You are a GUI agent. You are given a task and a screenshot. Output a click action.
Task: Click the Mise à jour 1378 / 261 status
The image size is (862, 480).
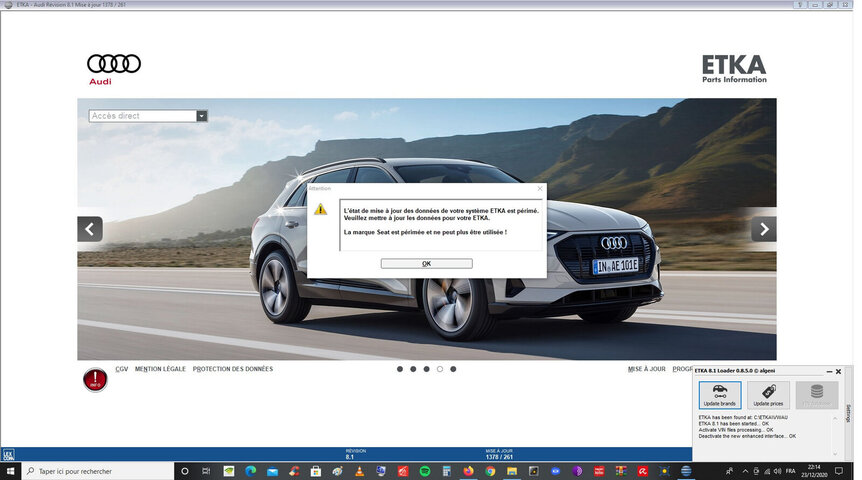click(x=499, y=454)
